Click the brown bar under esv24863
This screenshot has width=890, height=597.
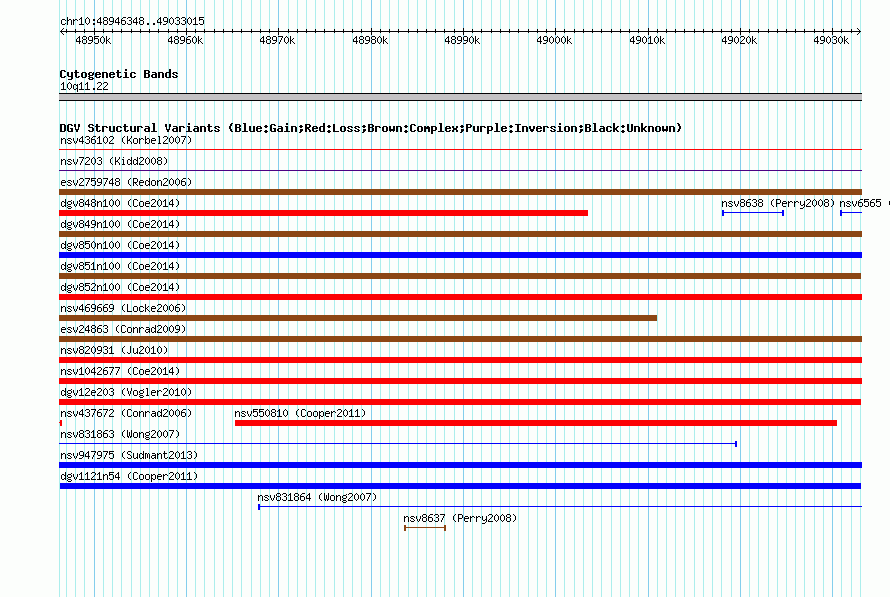(460, 339)
